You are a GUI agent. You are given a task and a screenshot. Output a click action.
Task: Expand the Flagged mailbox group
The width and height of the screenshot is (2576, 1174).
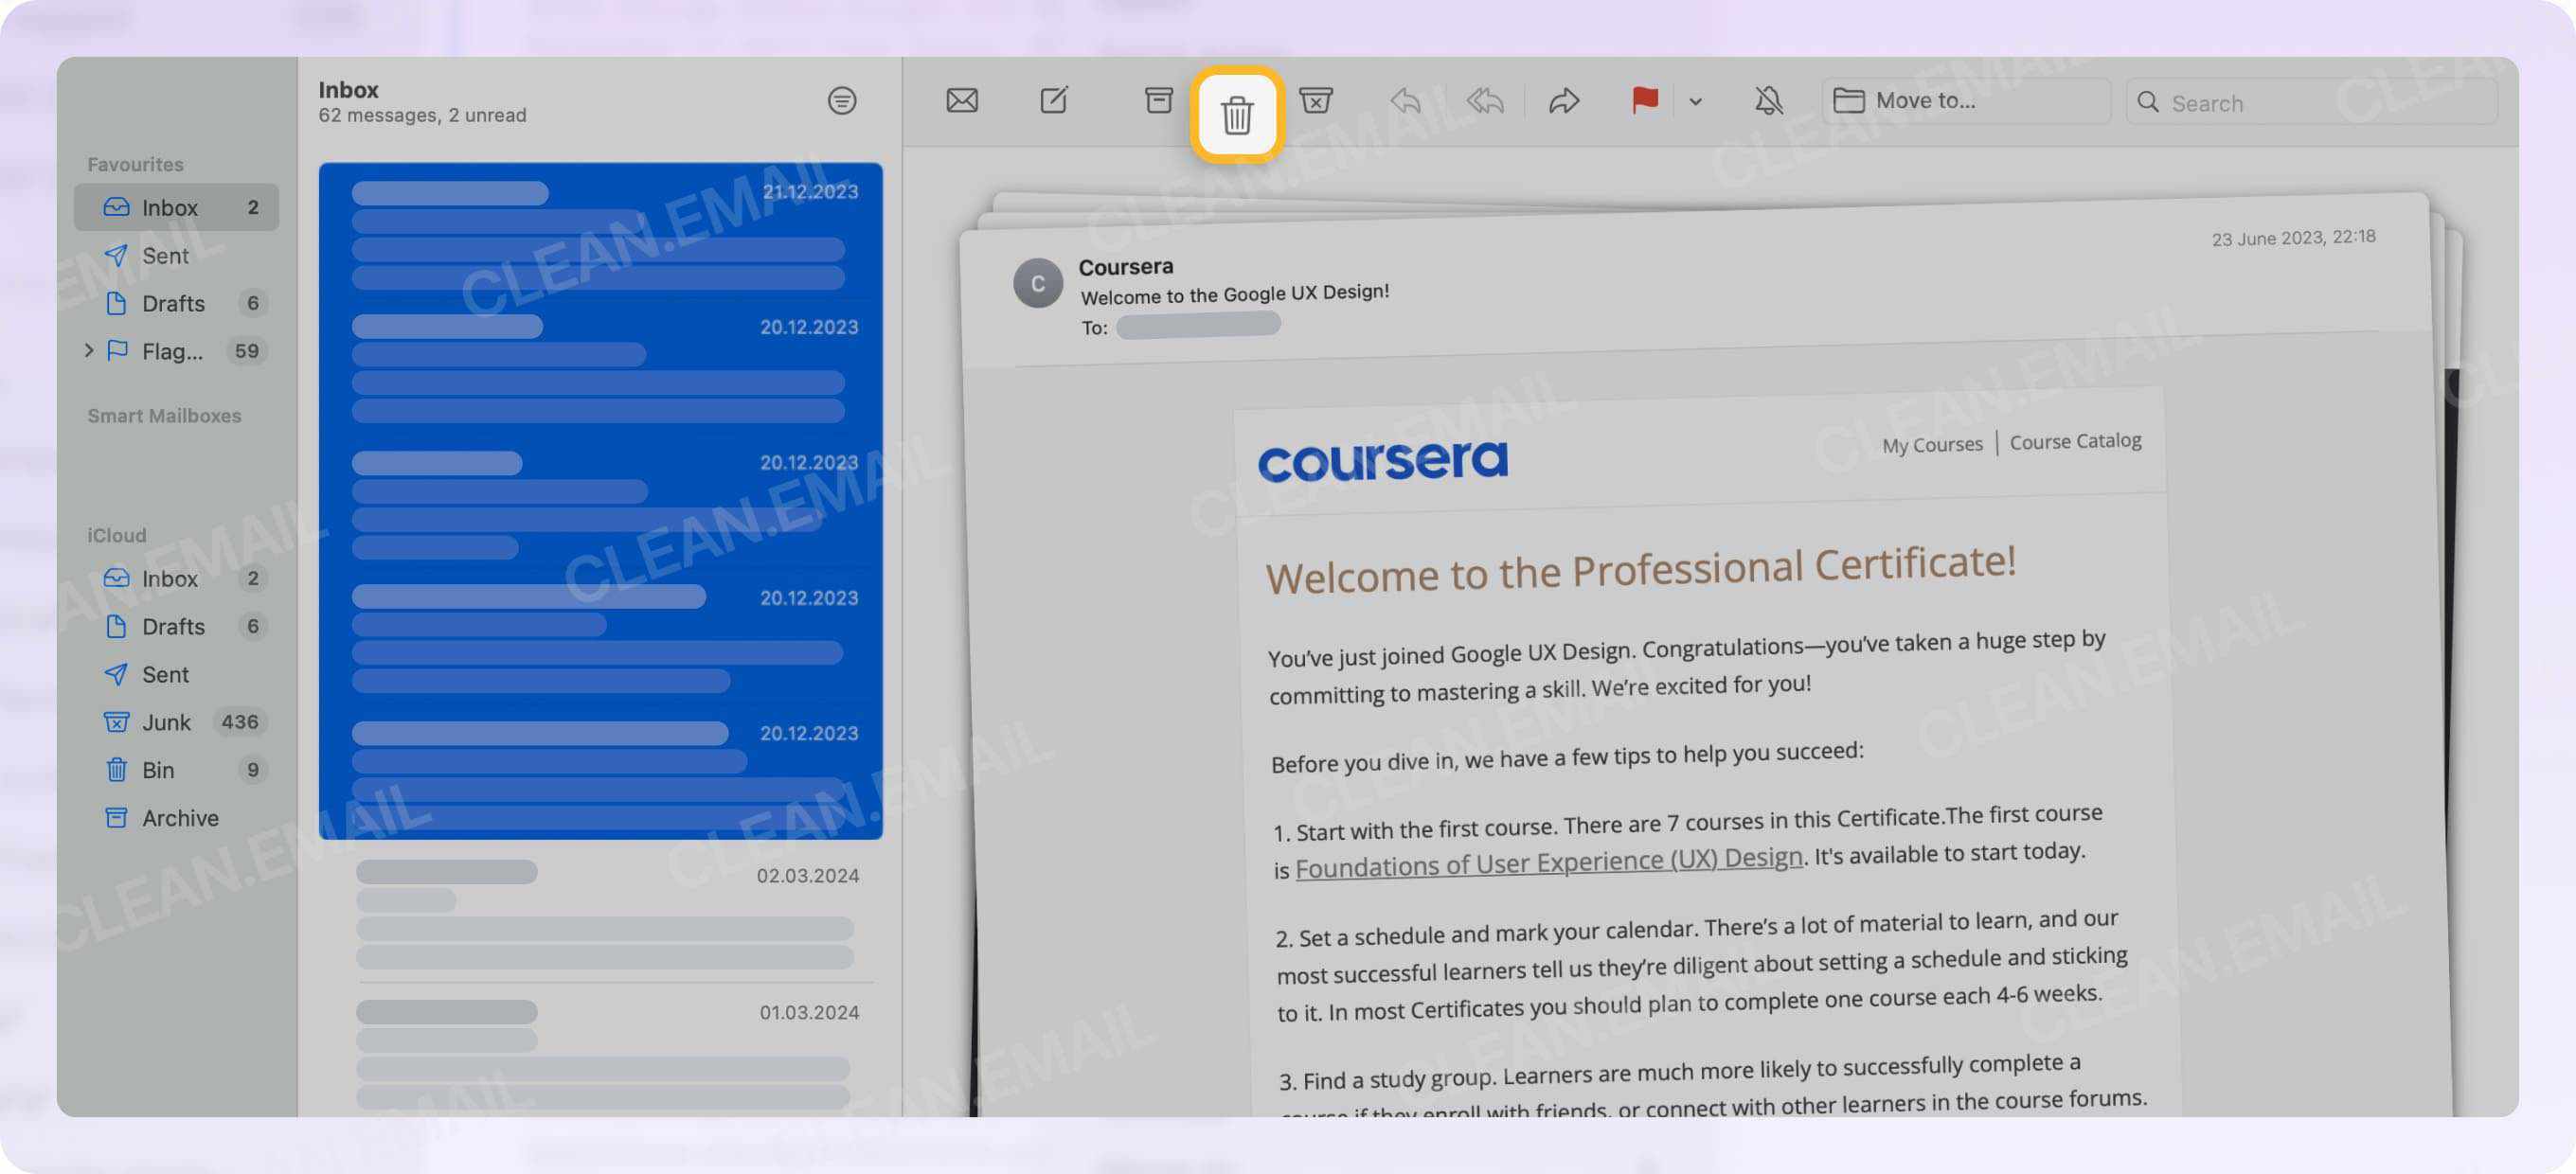coord(89,351)
